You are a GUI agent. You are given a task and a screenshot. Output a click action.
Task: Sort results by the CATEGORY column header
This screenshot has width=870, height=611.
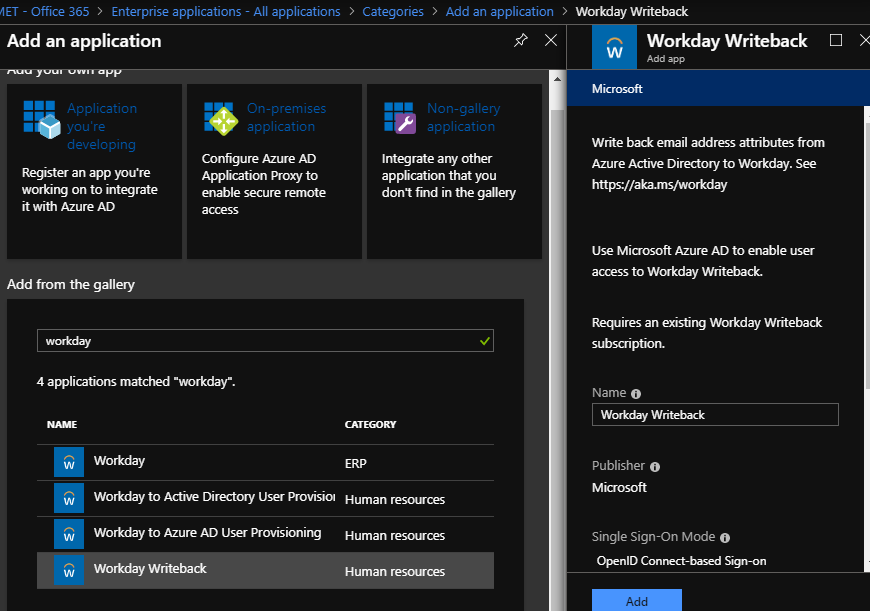click(x=370, y=425)
